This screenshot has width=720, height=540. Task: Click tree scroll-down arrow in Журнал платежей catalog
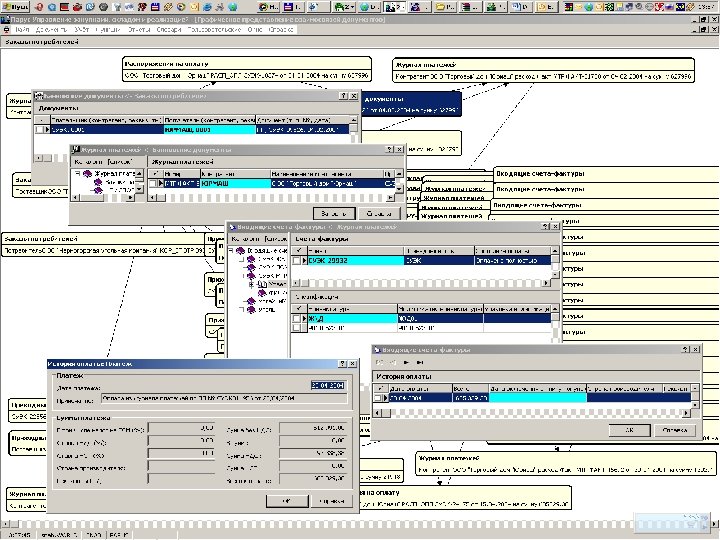click(x=140, y=189)
